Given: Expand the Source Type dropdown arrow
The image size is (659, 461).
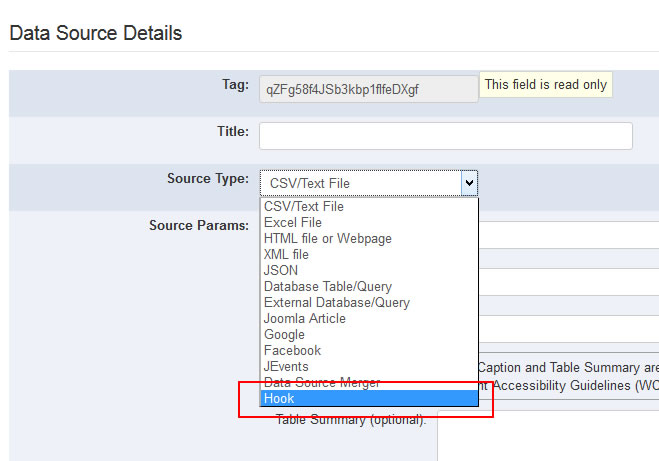Looking at the screenshot, I should coord(468,183).
